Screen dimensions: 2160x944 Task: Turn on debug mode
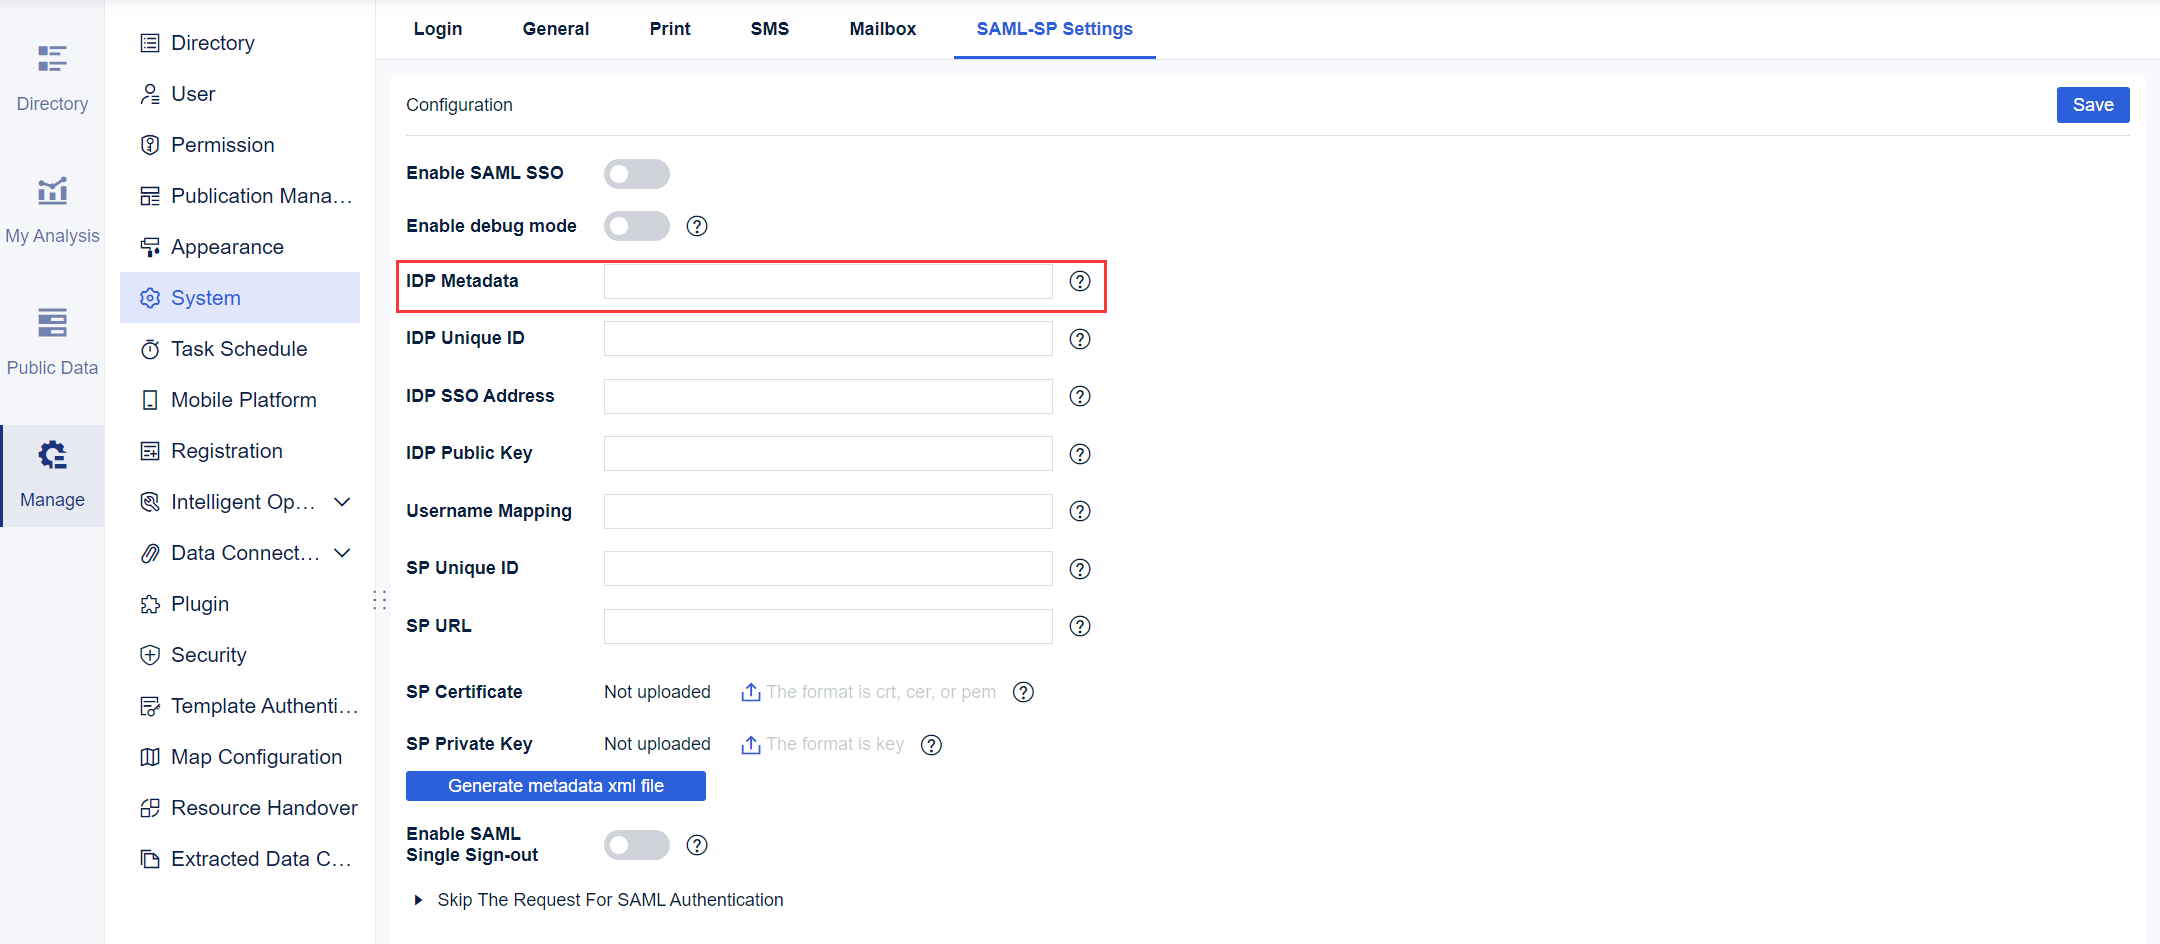(637, 225)
